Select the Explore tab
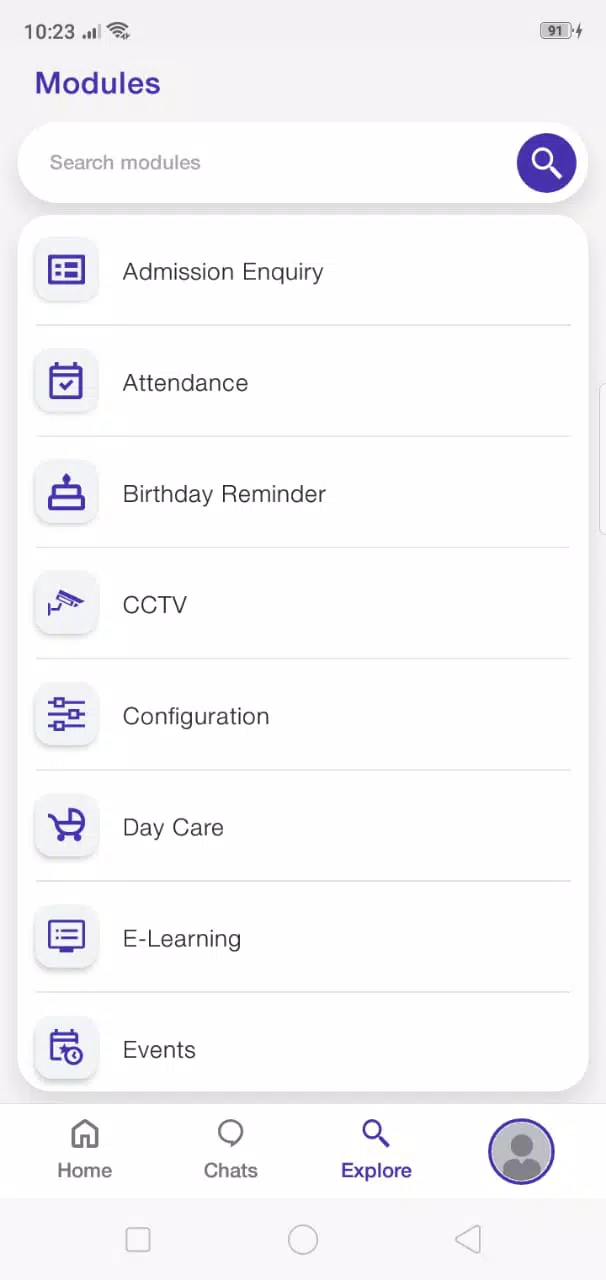Screen dimensions: 606x1280 point(376,1150)
